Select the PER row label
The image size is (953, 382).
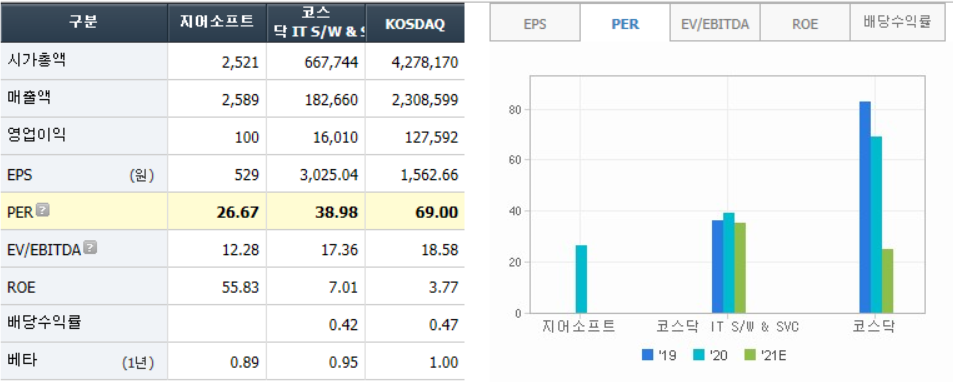click(x=20, y=212)
